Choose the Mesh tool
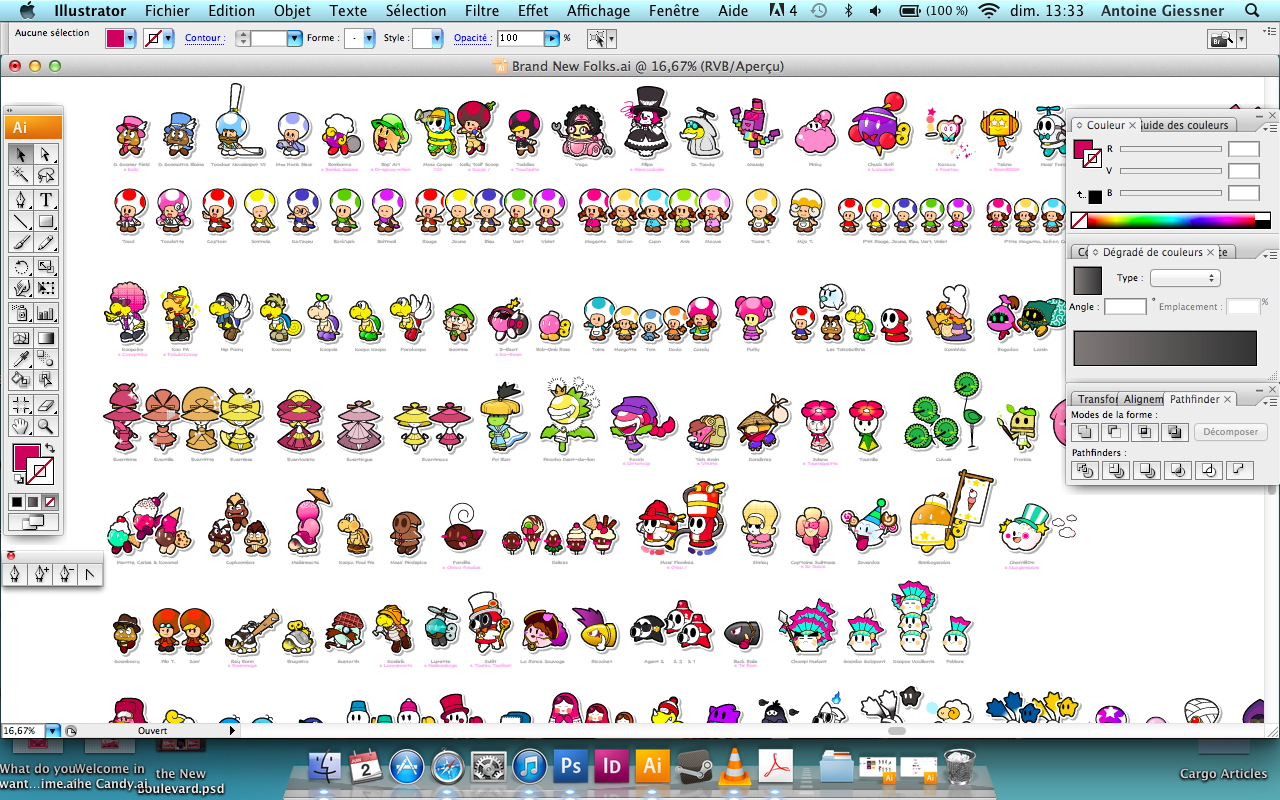 20,336
